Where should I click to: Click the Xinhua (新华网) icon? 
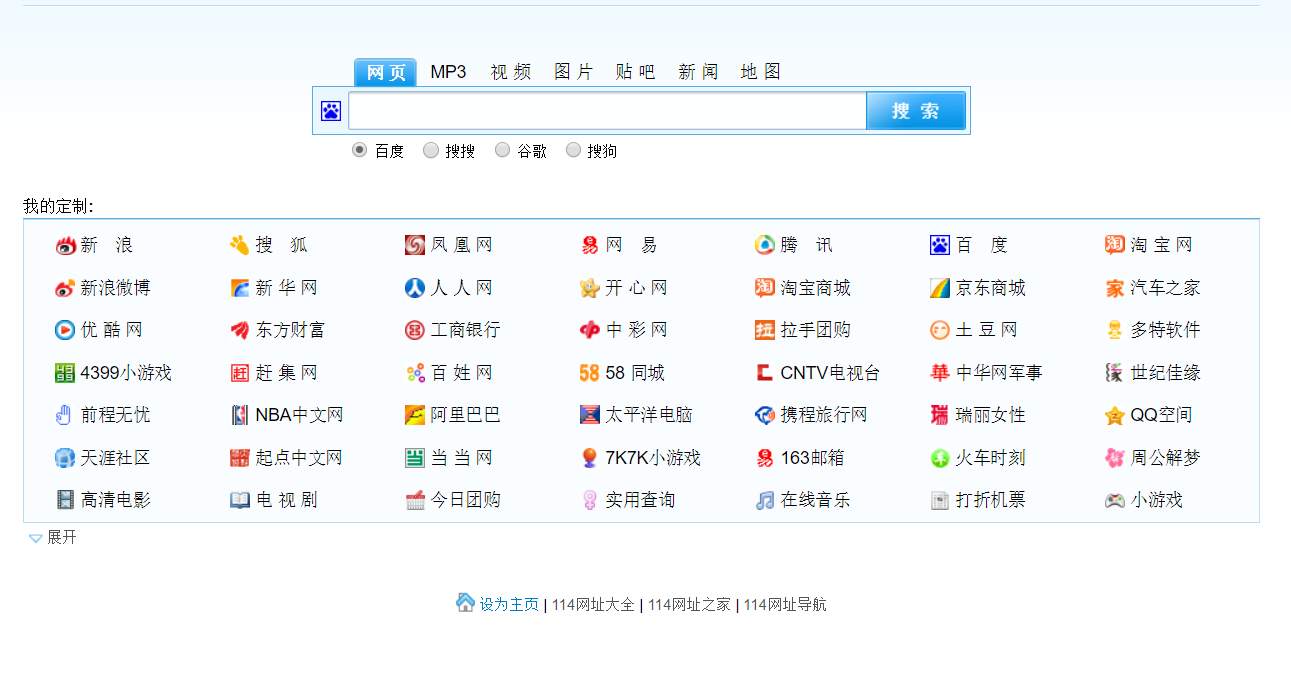tap(239, 288)
